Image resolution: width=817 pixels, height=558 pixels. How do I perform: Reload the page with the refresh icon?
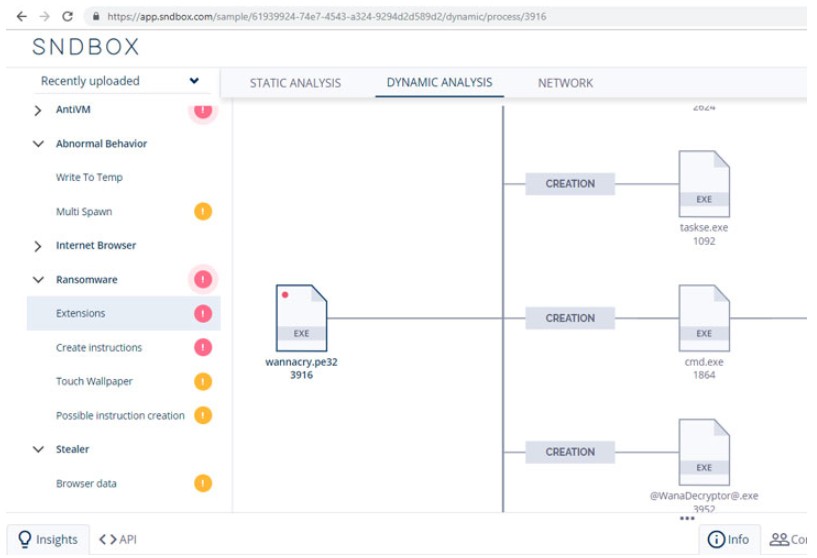tap(67, 16)
